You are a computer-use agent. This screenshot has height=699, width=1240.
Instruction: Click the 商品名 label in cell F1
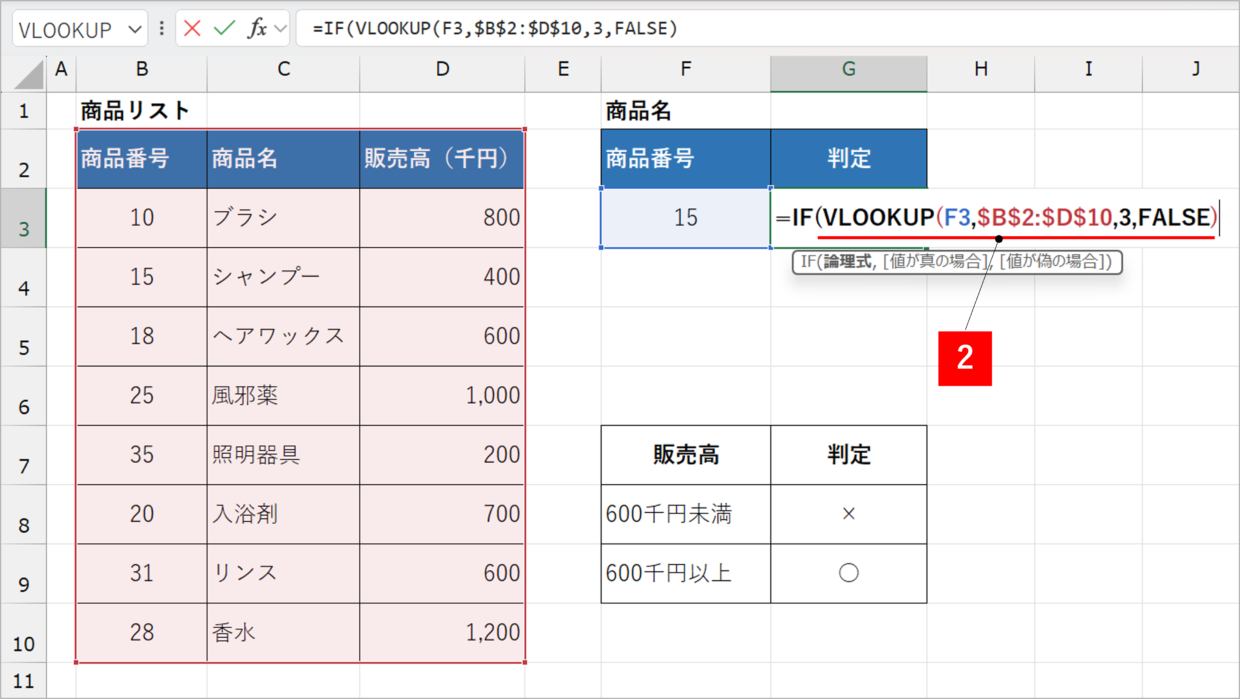click(x=686, y=111)
